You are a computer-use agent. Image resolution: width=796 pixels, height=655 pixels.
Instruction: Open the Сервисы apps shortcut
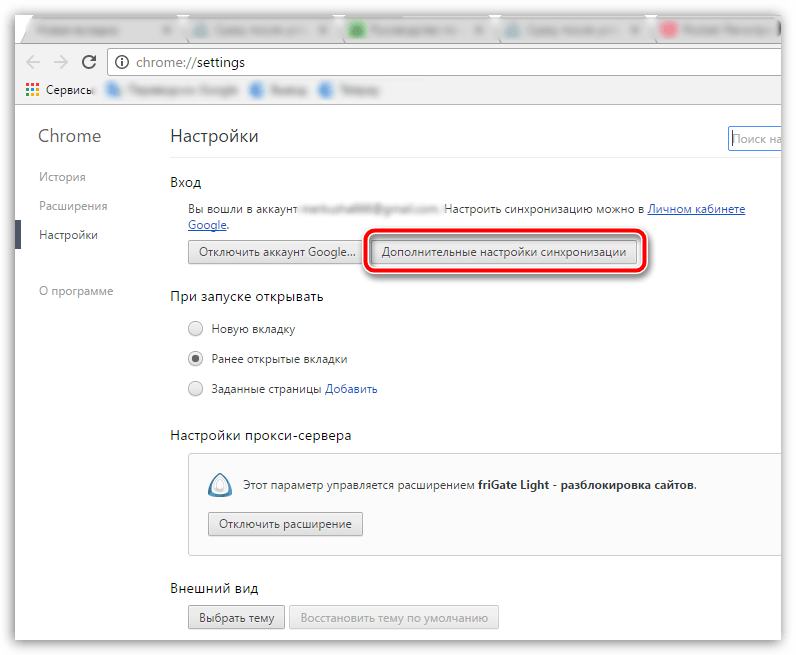coord(59,90)
